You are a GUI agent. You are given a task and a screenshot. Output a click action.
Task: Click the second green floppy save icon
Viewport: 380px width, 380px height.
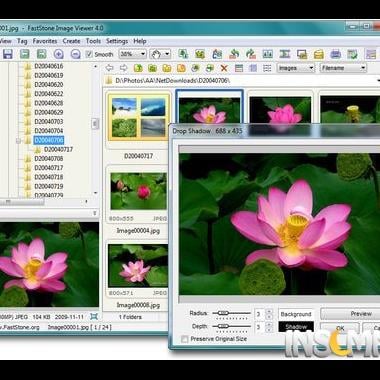[25, 54]
